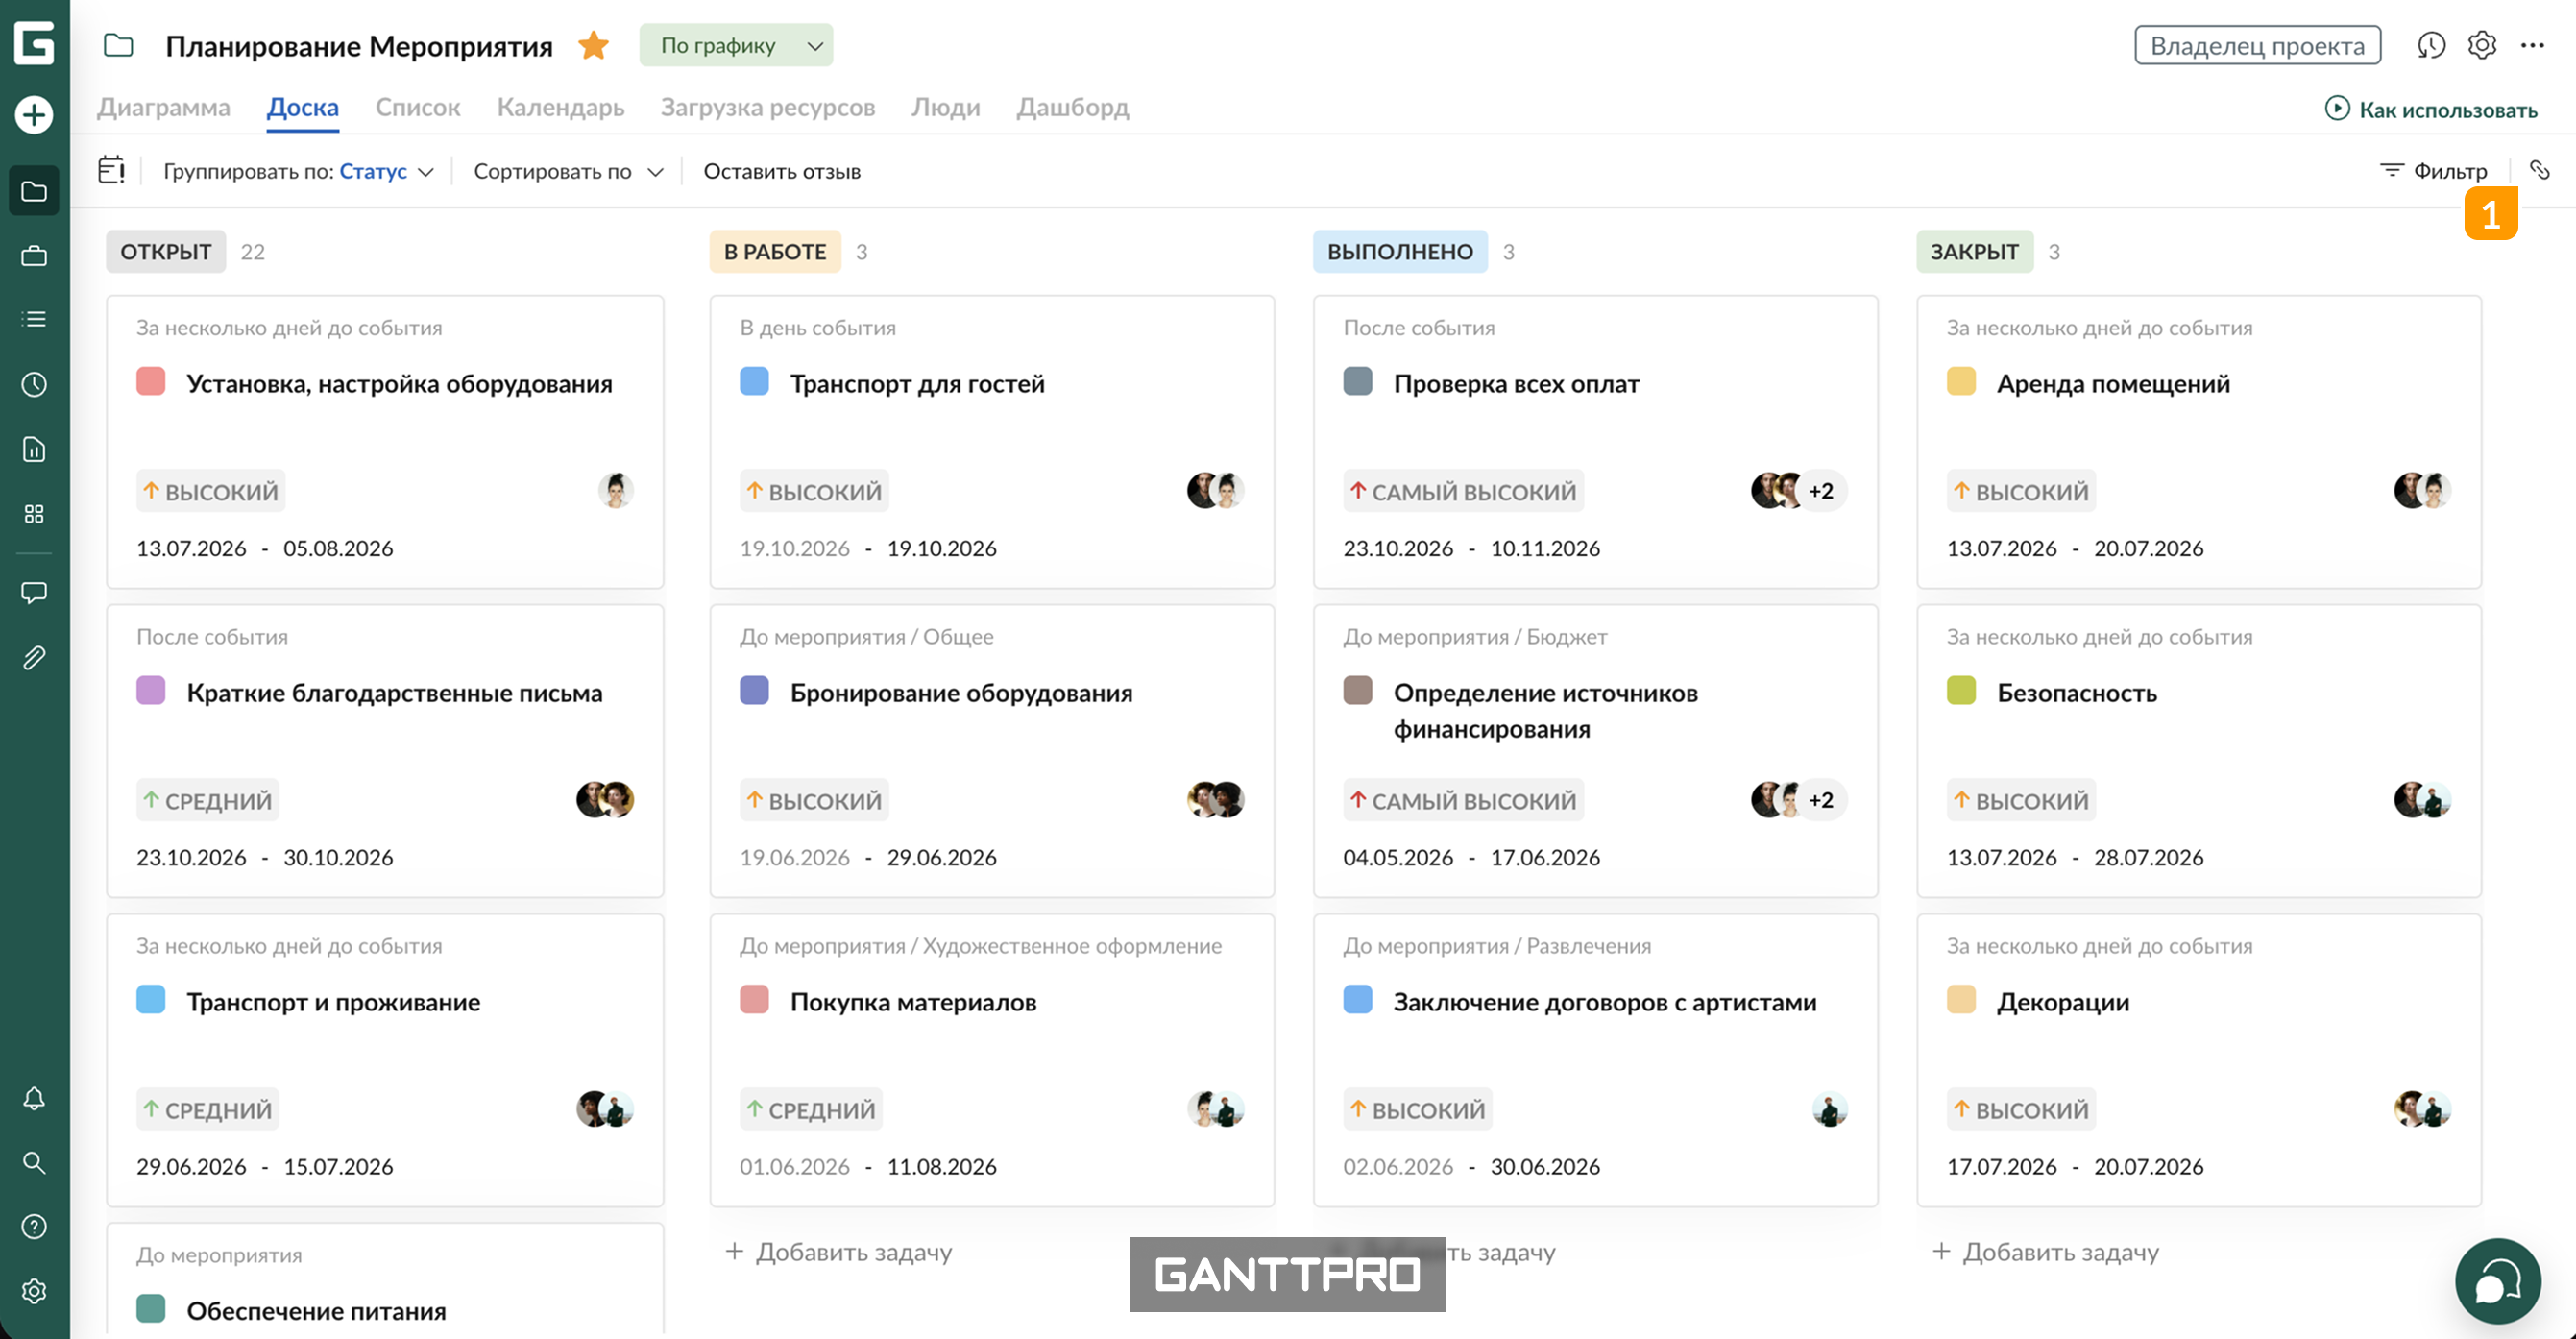
Task: Open the task list sidebar icon
Action: click(x=34, y=319)
